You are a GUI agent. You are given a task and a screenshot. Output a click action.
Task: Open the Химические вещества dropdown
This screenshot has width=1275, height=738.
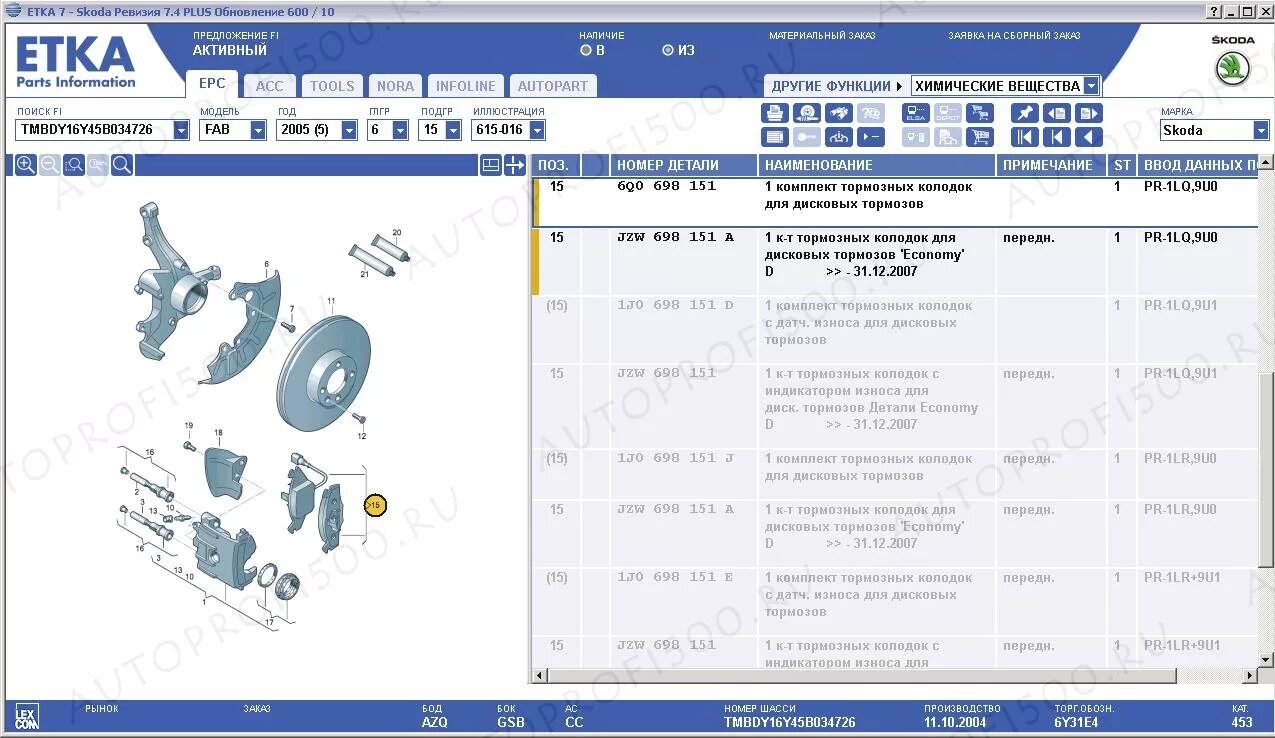1091,86
